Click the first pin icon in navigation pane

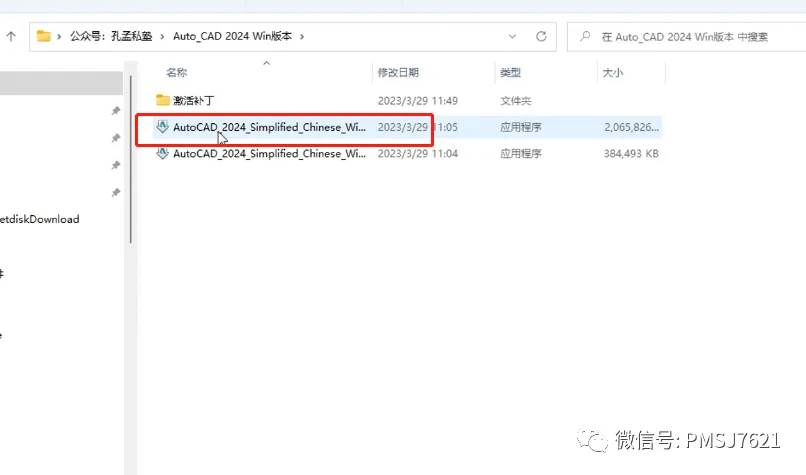click(116, 111)
